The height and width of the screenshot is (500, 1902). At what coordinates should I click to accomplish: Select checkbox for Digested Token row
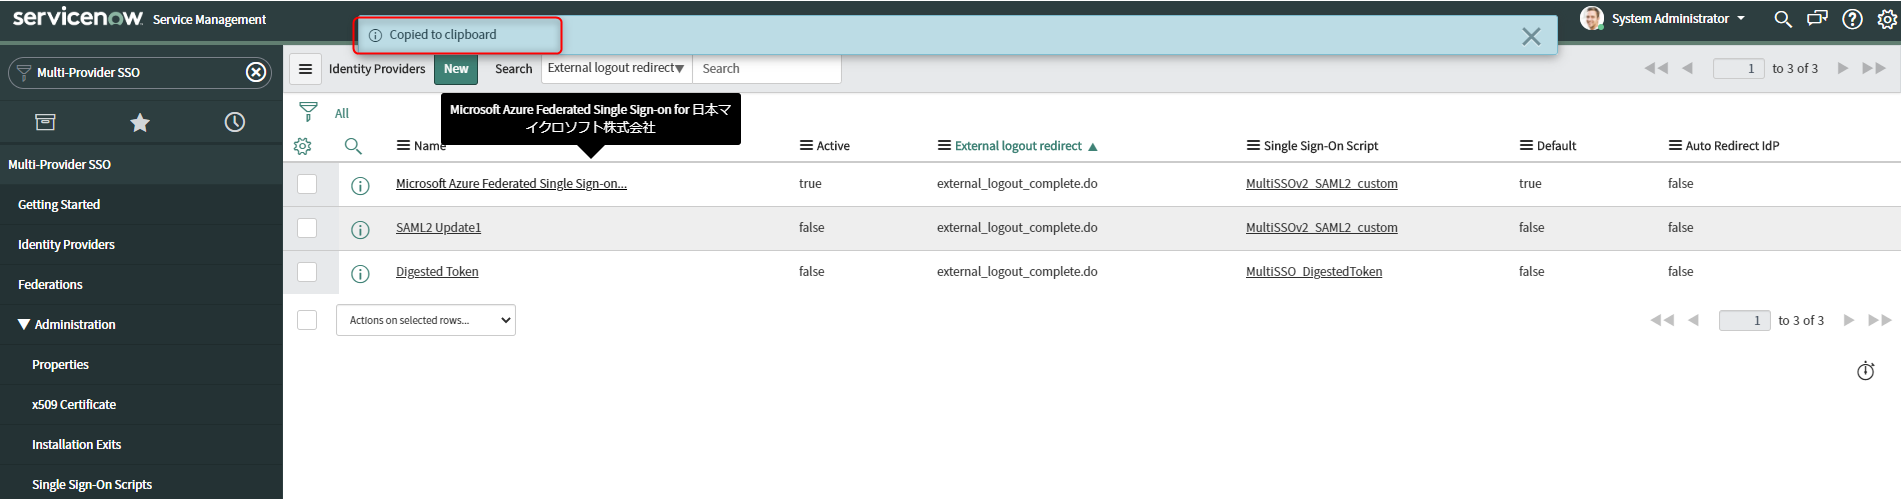click(307, 272)
